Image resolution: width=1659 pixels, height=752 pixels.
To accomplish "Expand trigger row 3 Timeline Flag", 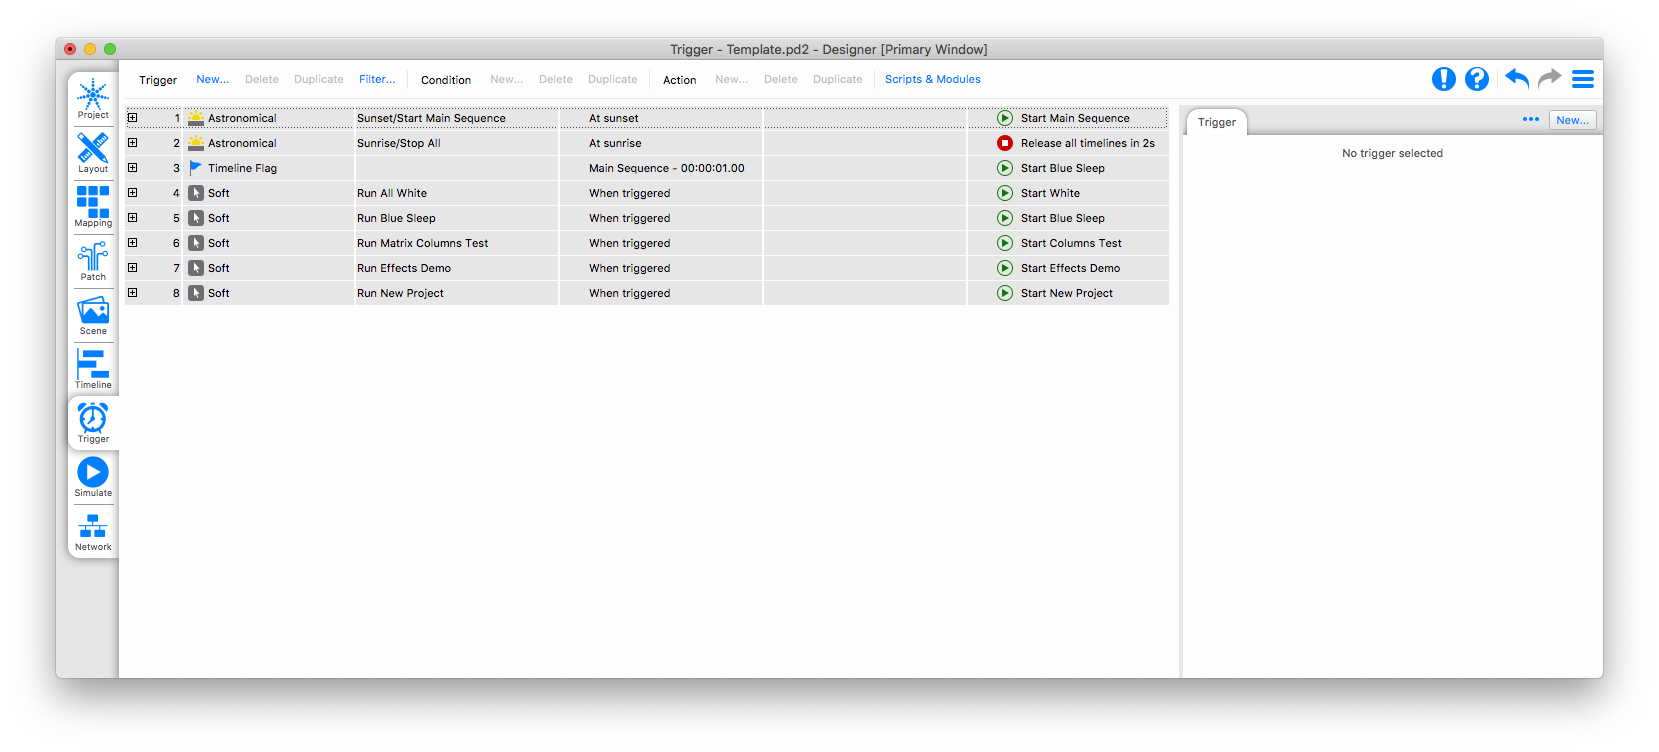I will pos(132,168).
